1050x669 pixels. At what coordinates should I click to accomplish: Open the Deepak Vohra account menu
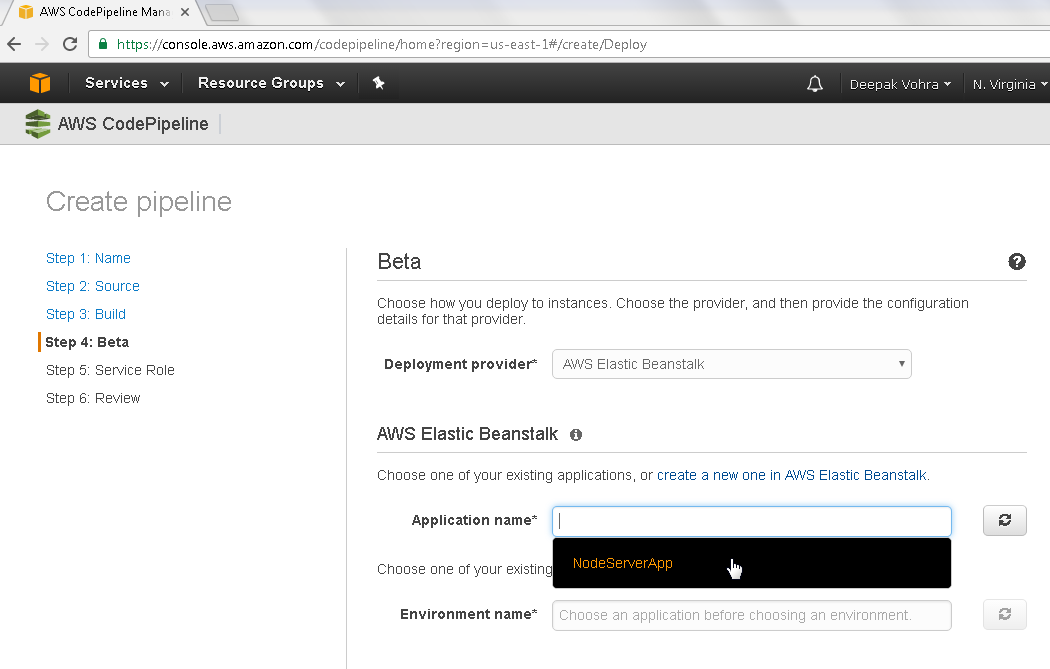(x=900, y=84)
